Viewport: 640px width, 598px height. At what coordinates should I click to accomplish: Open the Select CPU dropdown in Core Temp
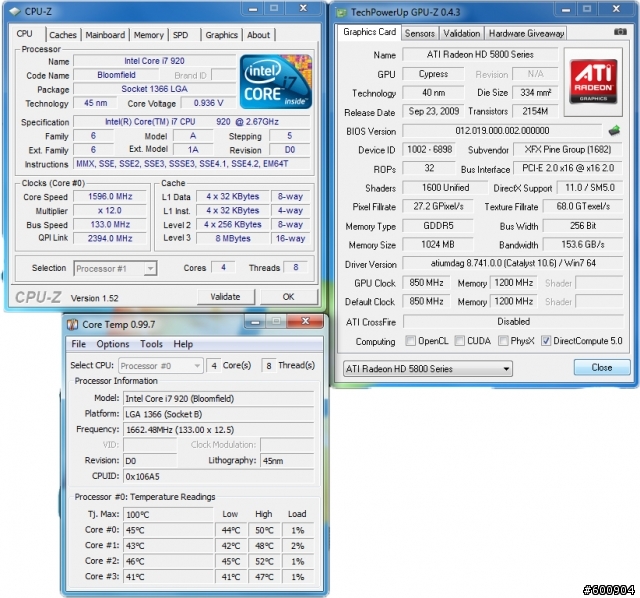pyautogui.click(x=160, y=365)
